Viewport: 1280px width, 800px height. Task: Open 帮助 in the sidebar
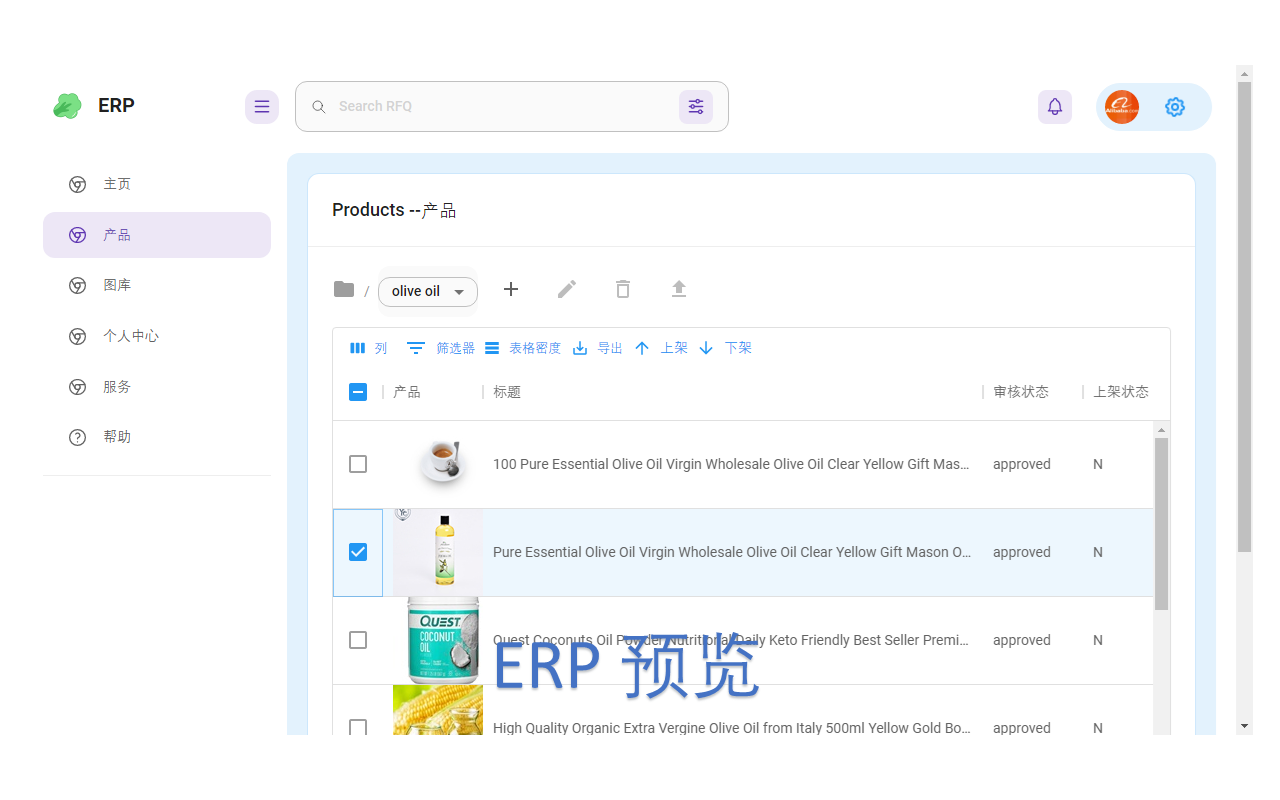click(157, 437)
